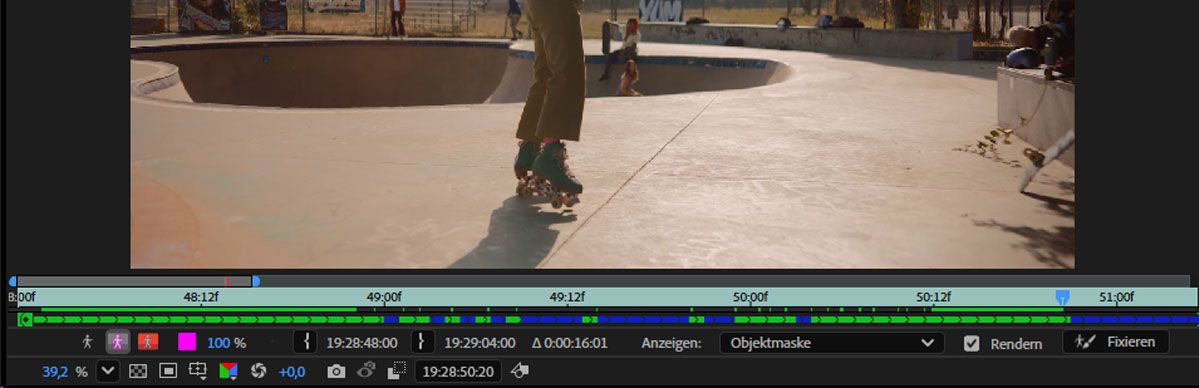Image resolution: width=1199 pixels, height=388 pixels.
Task: Take snapshot with camera icon
Action: pos(336,372)
